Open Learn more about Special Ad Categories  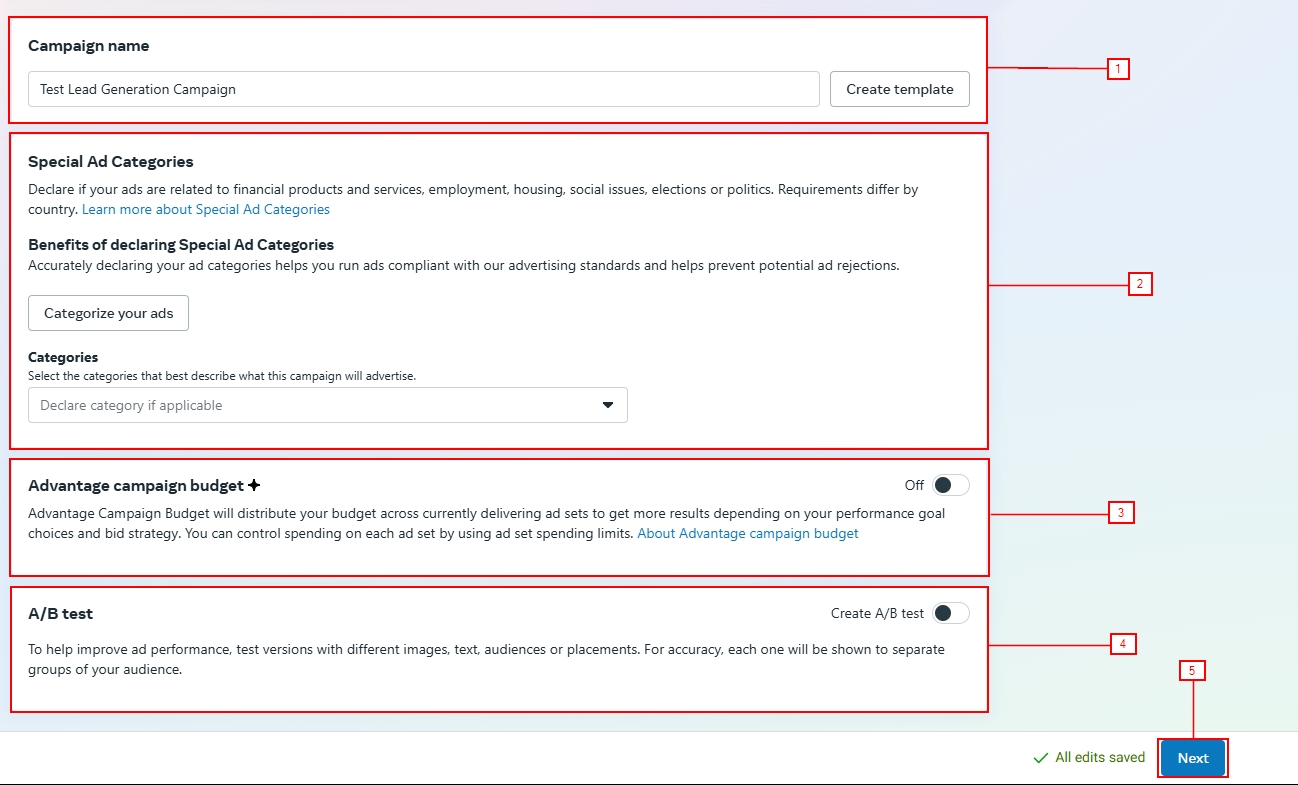206,209
